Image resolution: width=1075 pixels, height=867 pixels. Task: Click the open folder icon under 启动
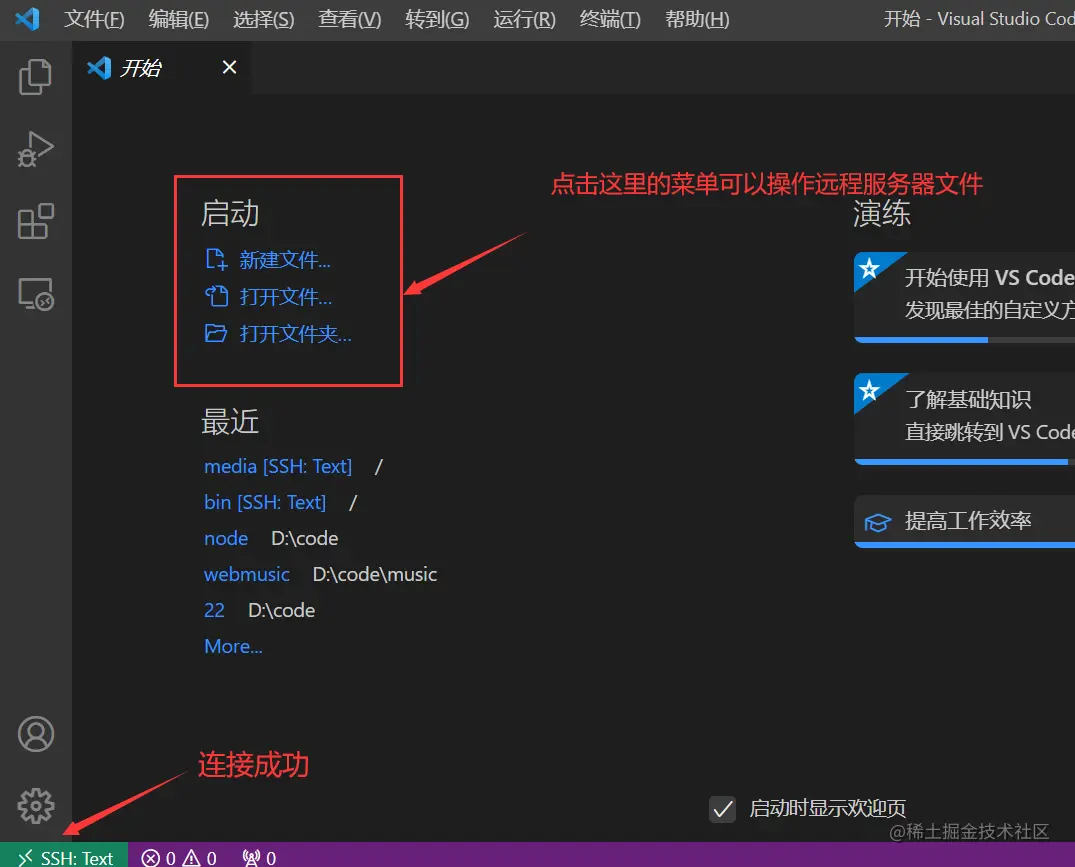216,334
